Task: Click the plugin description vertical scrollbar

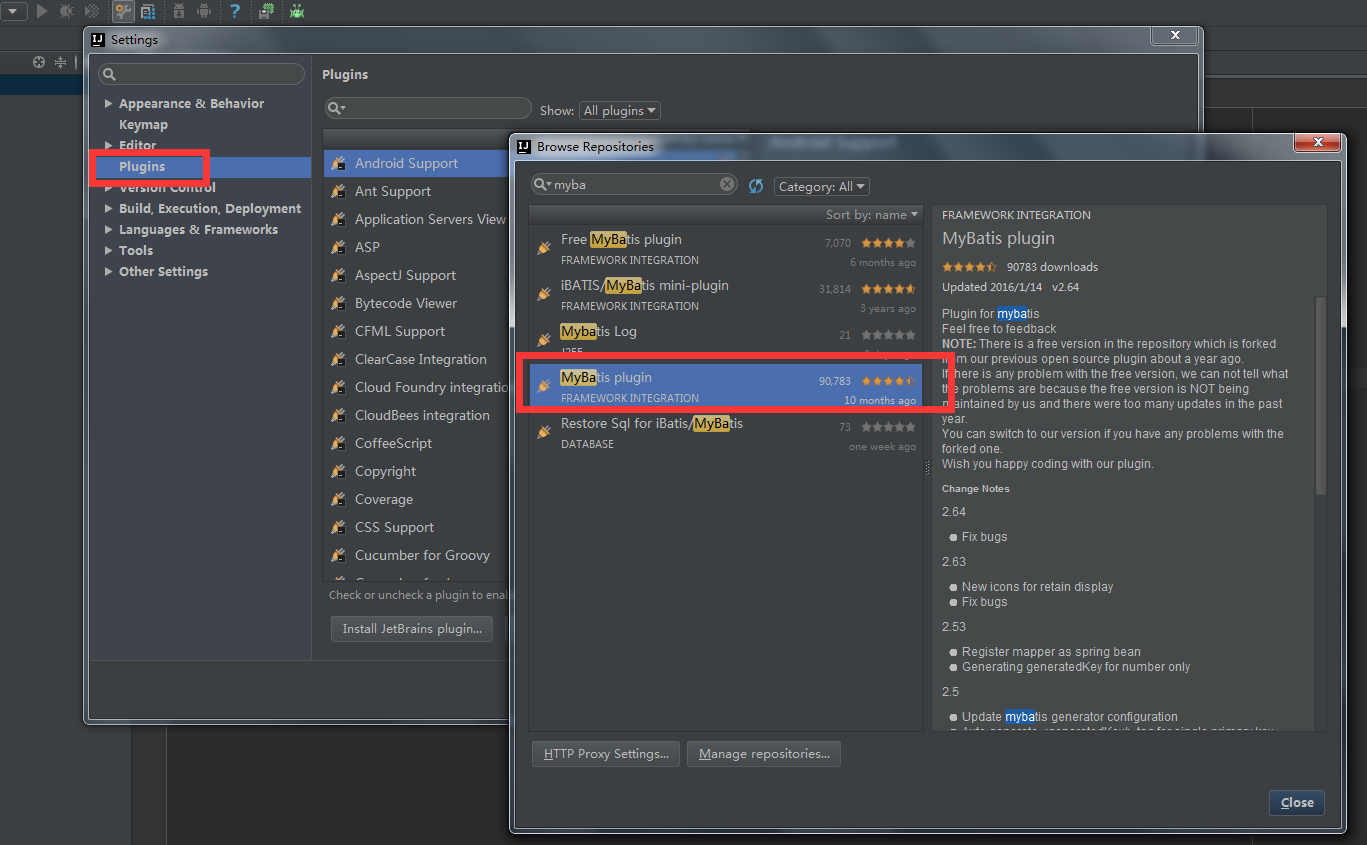Action: pyautogui.click(x=1321, y=395)
